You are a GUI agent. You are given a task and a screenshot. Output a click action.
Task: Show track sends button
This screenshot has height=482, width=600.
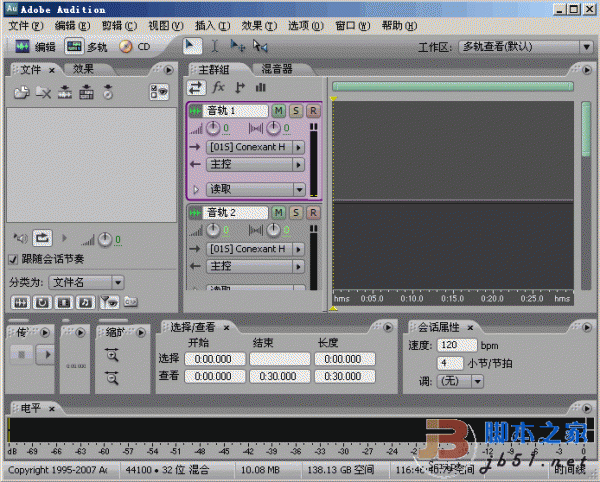click(x=240, y=88)
